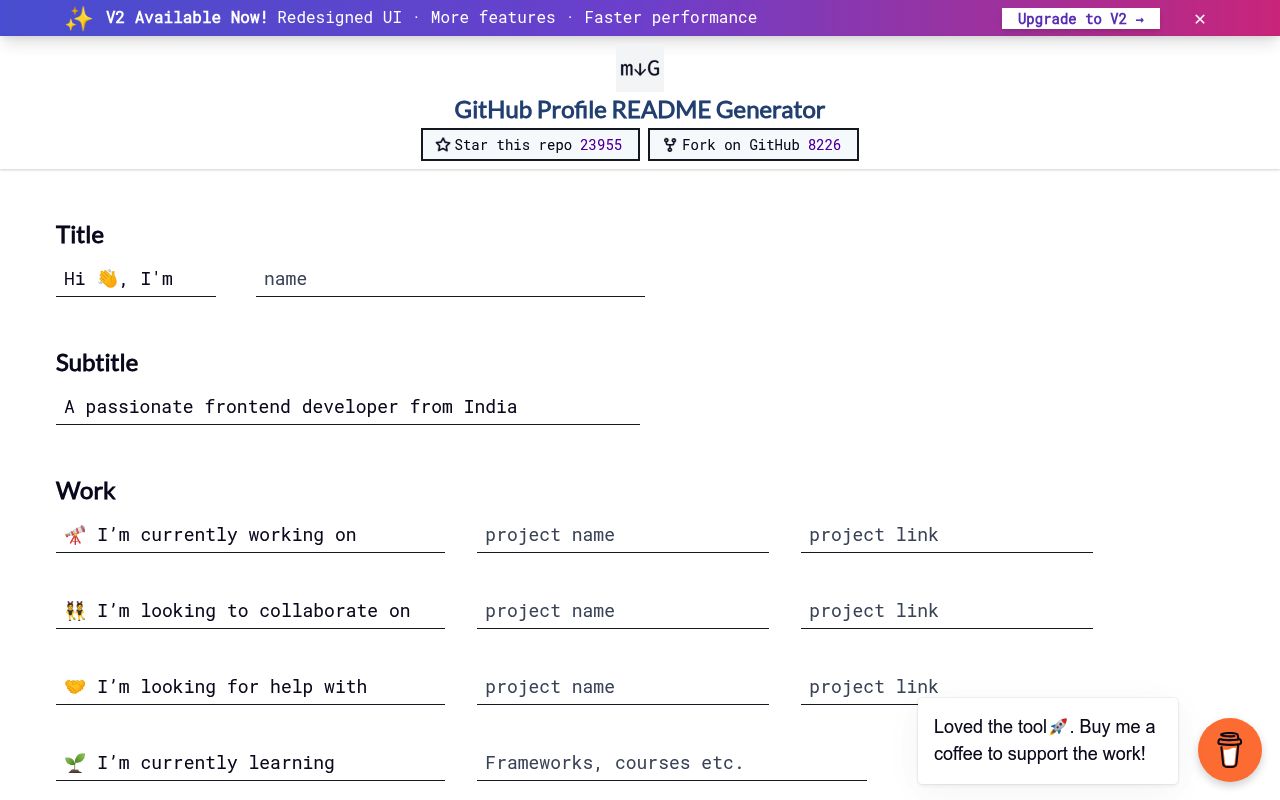This screenshot has height=800, width=1280.
Task: Click the subtitle text field
Action: 348,407
